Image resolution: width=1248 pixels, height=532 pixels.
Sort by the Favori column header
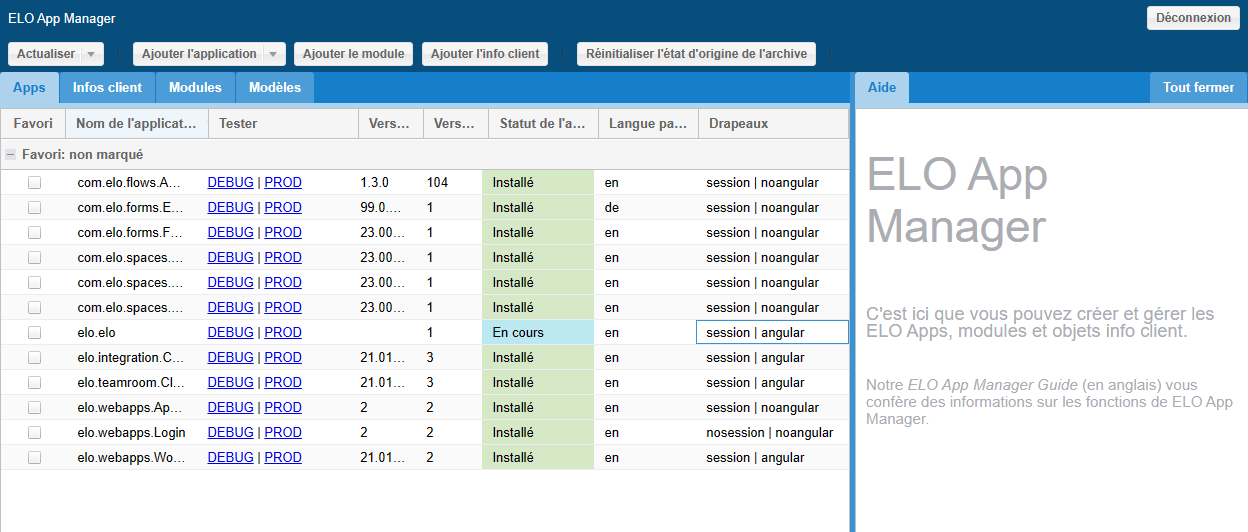click(x=33, y=124)
